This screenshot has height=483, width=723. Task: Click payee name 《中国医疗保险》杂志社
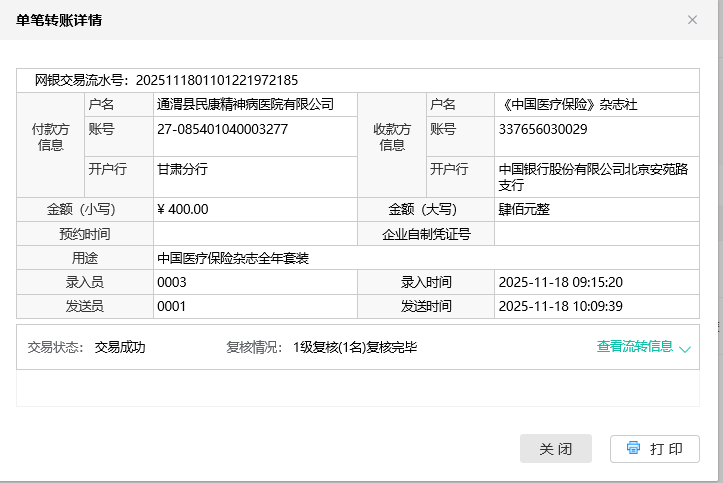point(567,104)
